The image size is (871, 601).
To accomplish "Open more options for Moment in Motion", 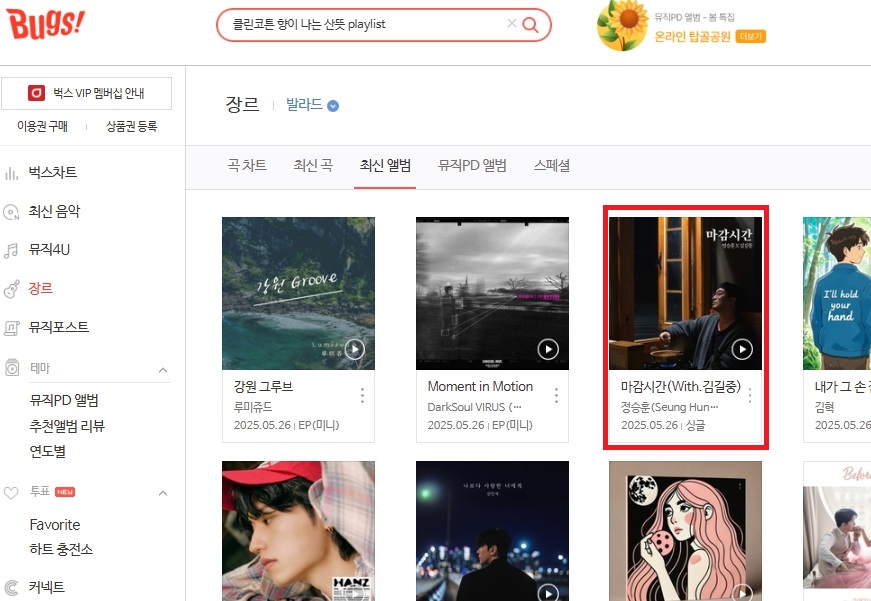I will tap(556, 395).
